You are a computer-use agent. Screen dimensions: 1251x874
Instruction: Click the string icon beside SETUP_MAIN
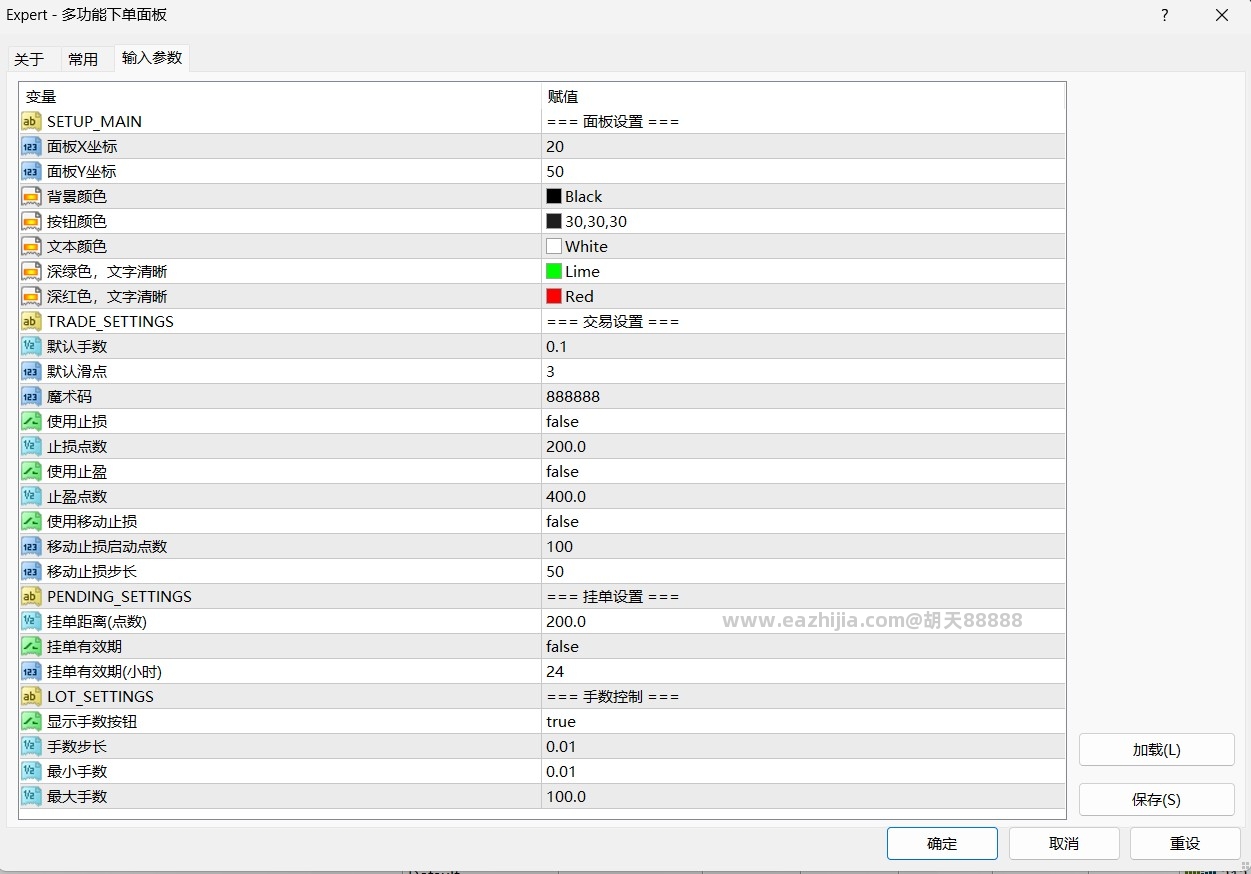click(31, 121)
